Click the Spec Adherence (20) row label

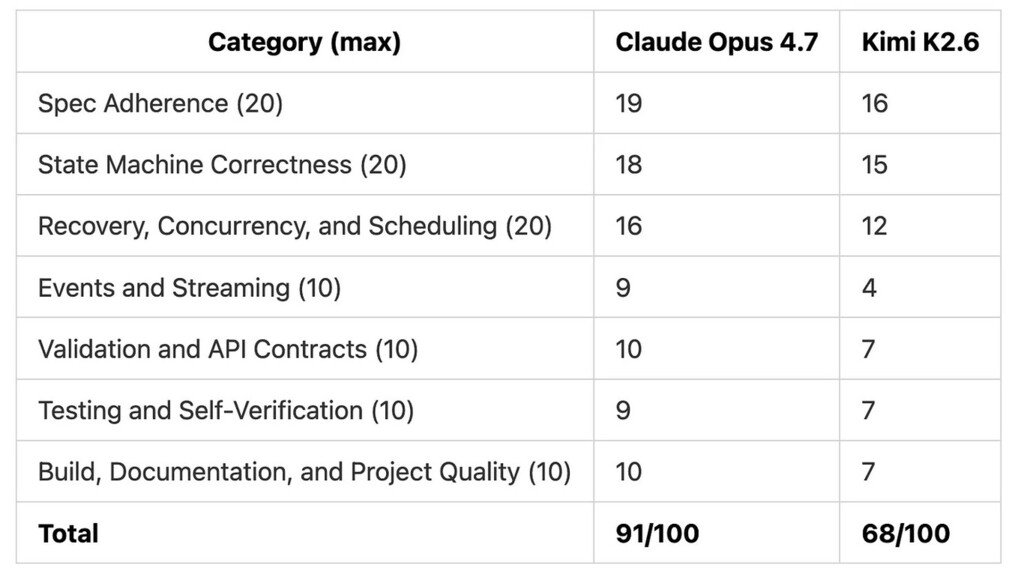[160, 103]
